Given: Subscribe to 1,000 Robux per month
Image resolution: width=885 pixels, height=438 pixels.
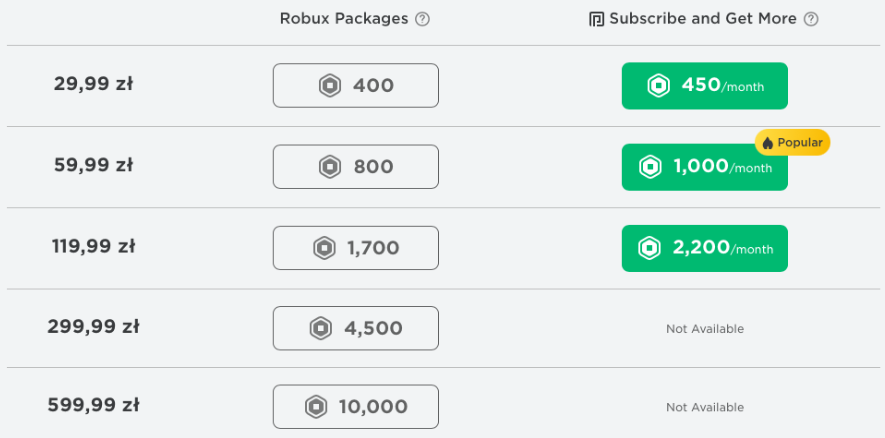Looking at the screenshot, I should pos(704,167).
